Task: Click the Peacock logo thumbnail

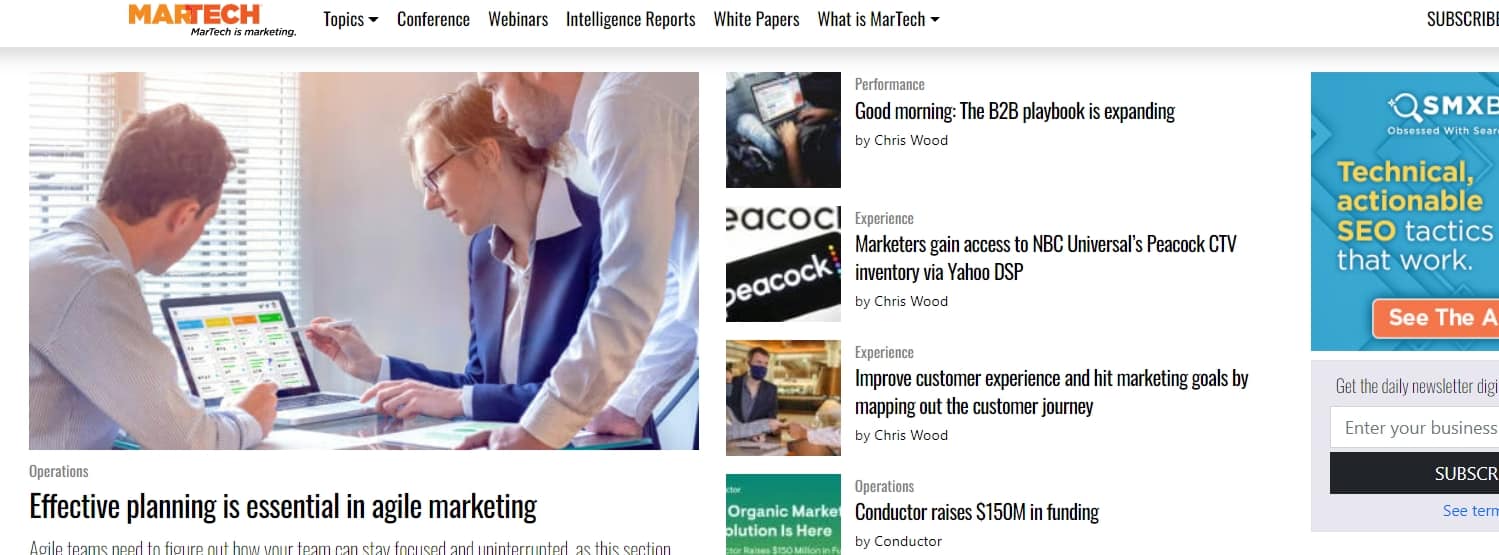Action: click(x=783, y=264)
